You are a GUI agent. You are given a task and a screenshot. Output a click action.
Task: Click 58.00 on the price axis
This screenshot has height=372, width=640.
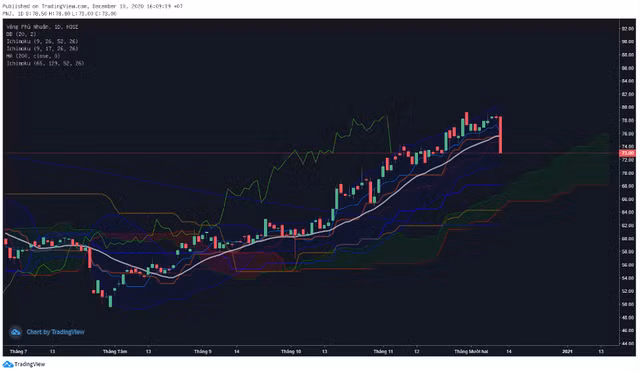tap(627, 252)
